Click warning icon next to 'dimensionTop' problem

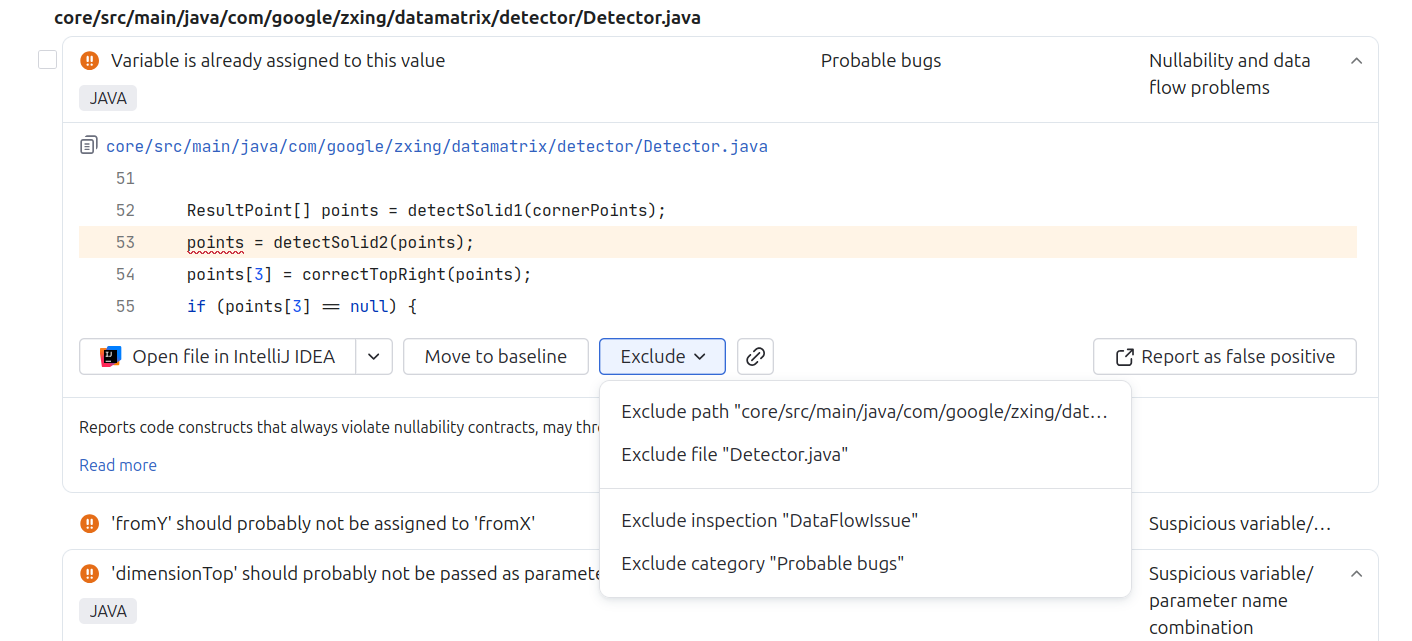pos(90,574)
